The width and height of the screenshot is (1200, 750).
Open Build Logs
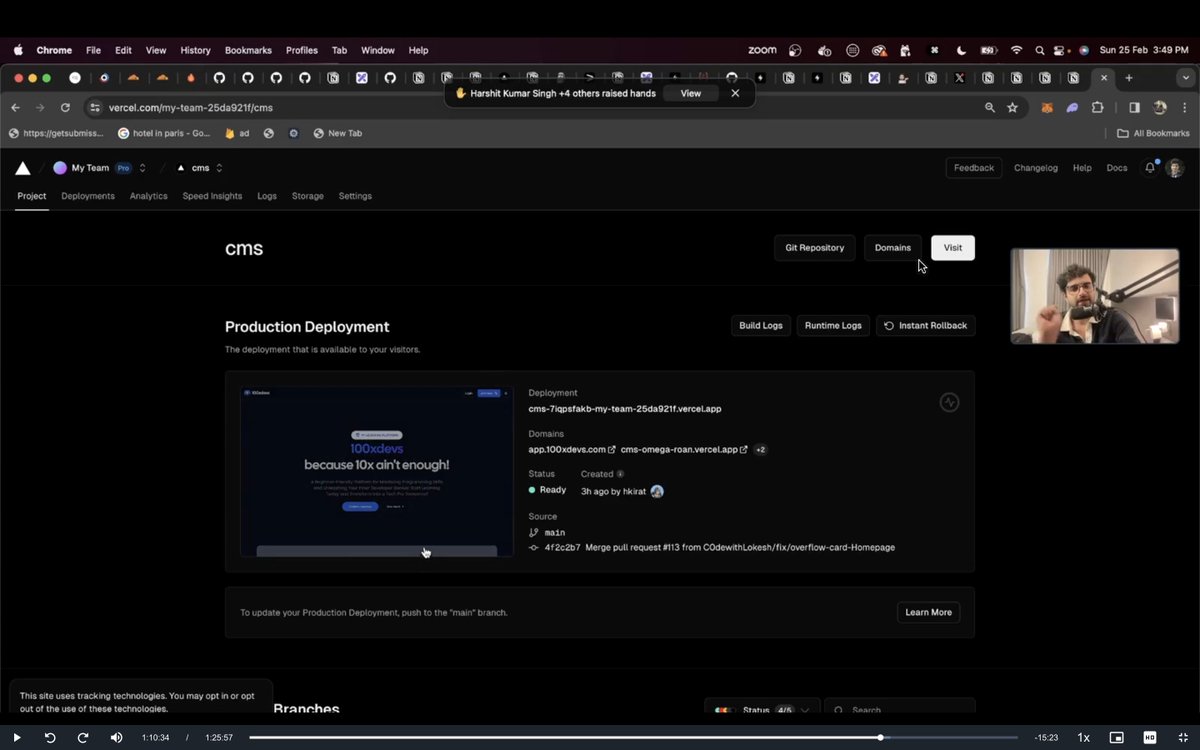(761, 326)
